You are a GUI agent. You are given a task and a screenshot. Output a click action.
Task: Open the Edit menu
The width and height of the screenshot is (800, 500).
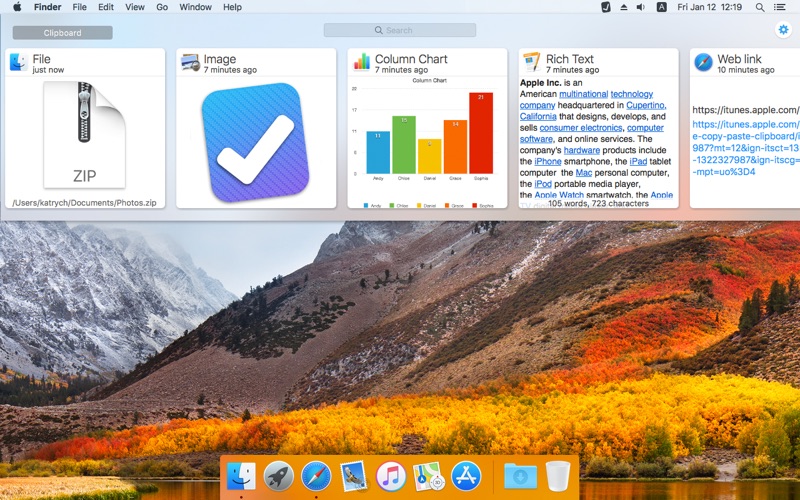click(105, 7)
